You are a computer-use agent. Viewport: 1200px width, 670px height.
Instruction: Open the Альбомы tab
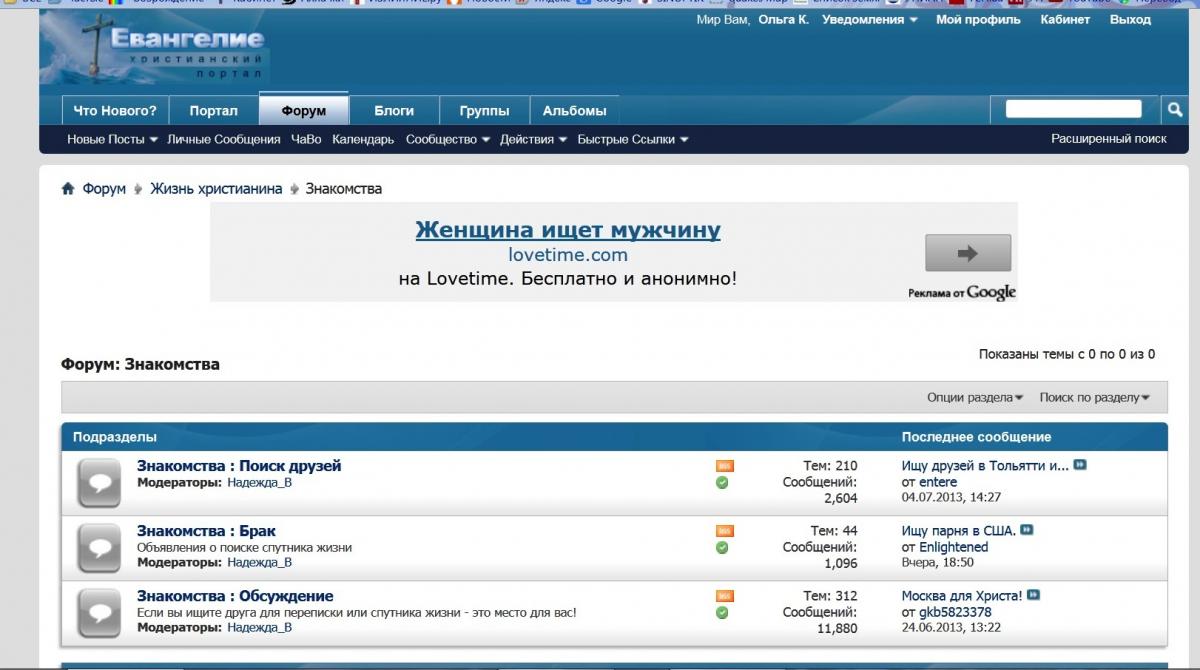[x=574, y=111]
